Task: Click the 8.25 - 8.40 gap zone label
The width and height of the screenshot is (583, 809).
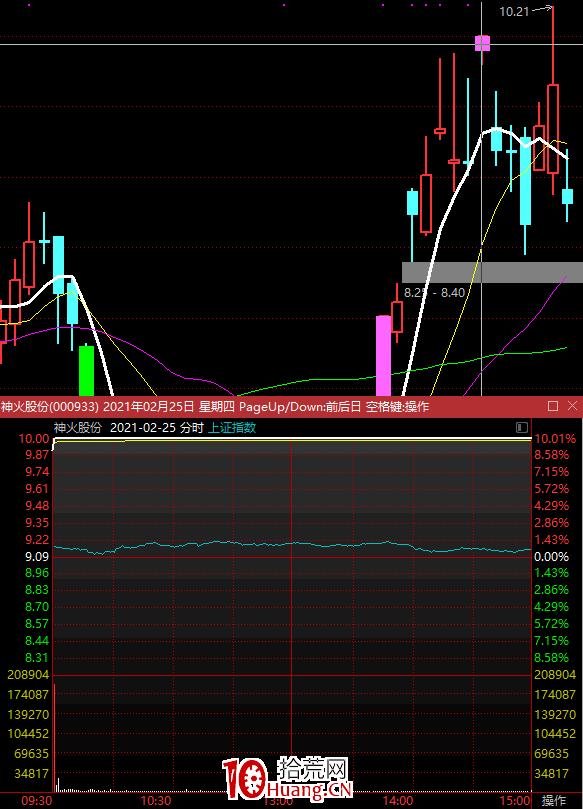Action: click(434, 293)
